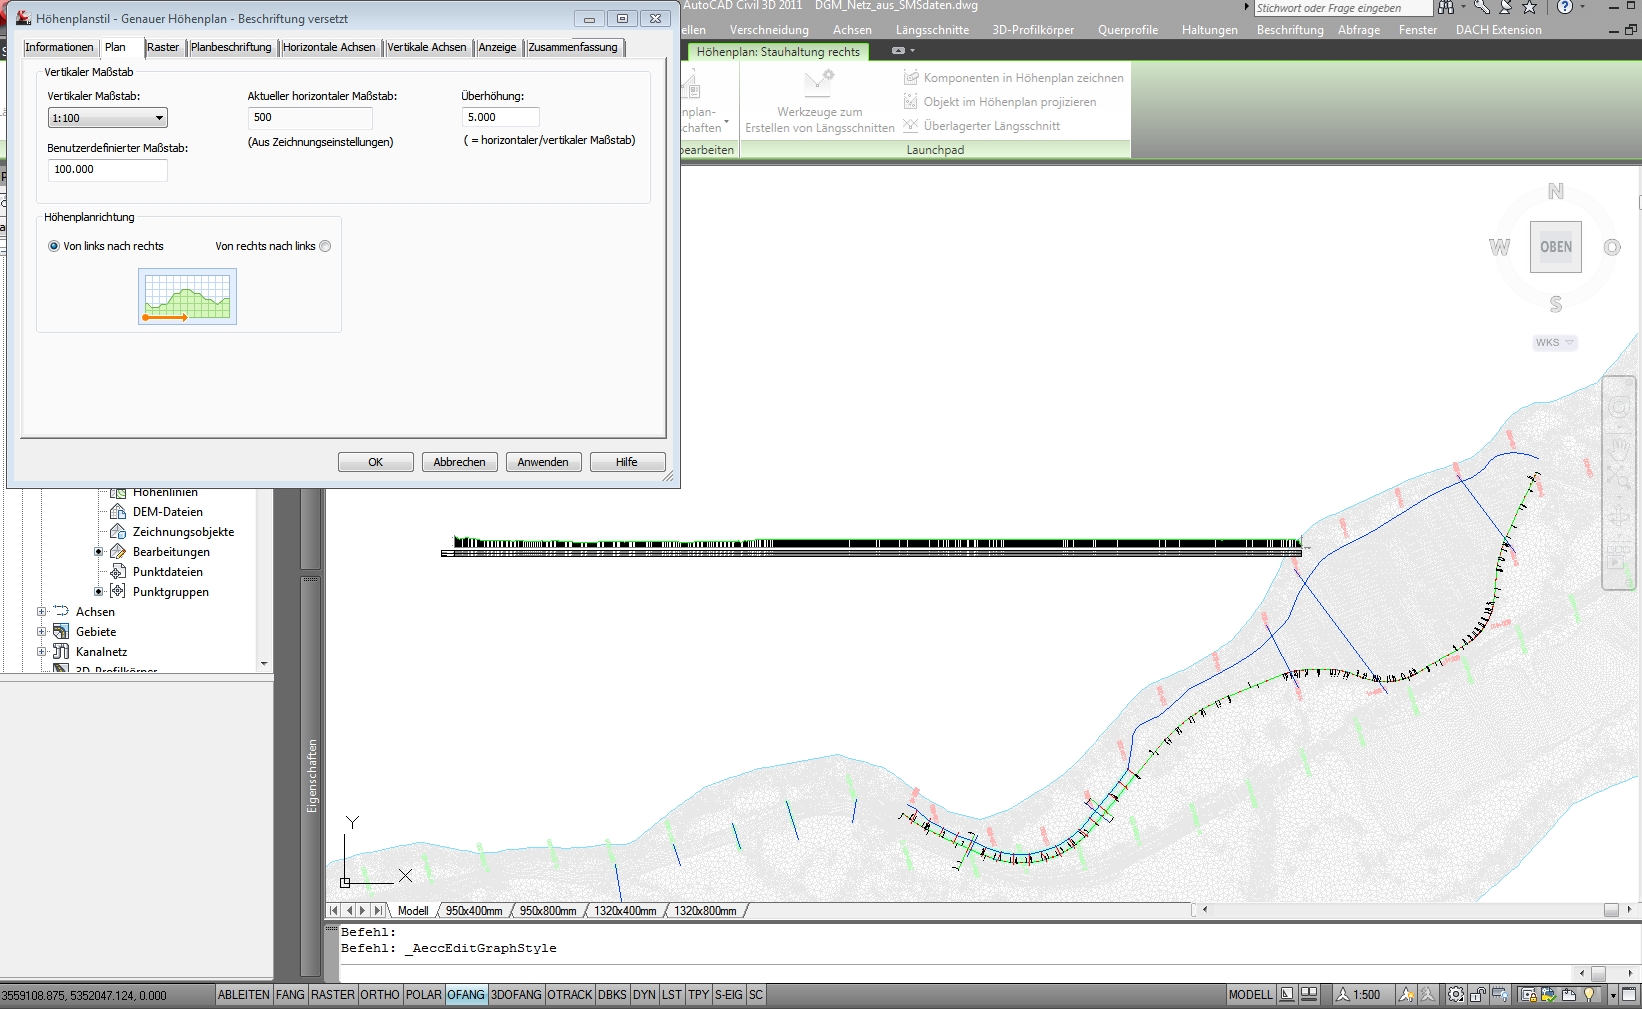Expand the Punktgruppen tree node
The width and height of the screenshot is (1642, 1009).
pyautogui.click(x=99, y=591)
